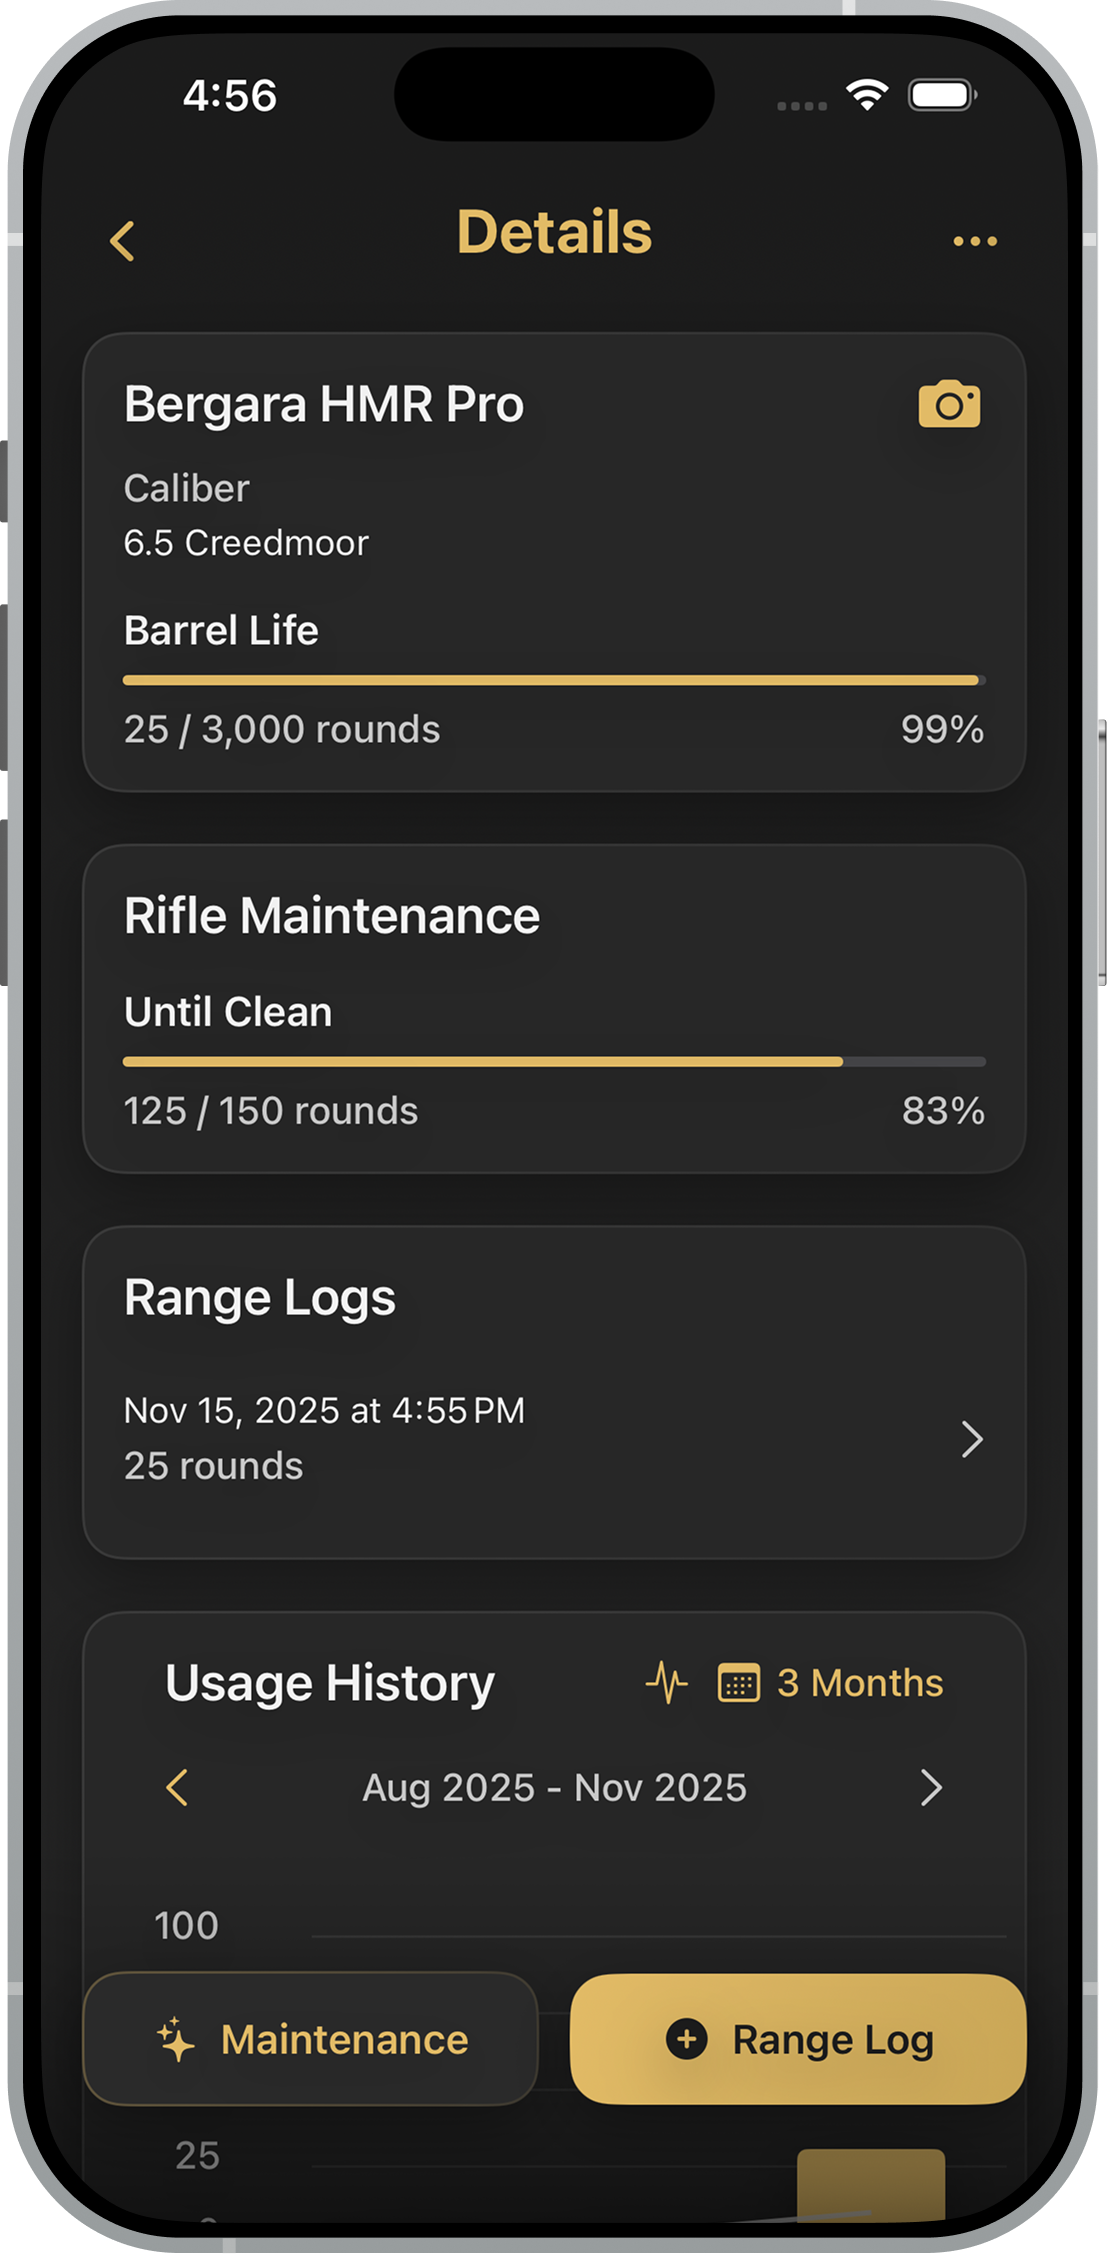Tap the camera icon on rifle card
Screen dimensions: 1107x2254
coord(949,405)
